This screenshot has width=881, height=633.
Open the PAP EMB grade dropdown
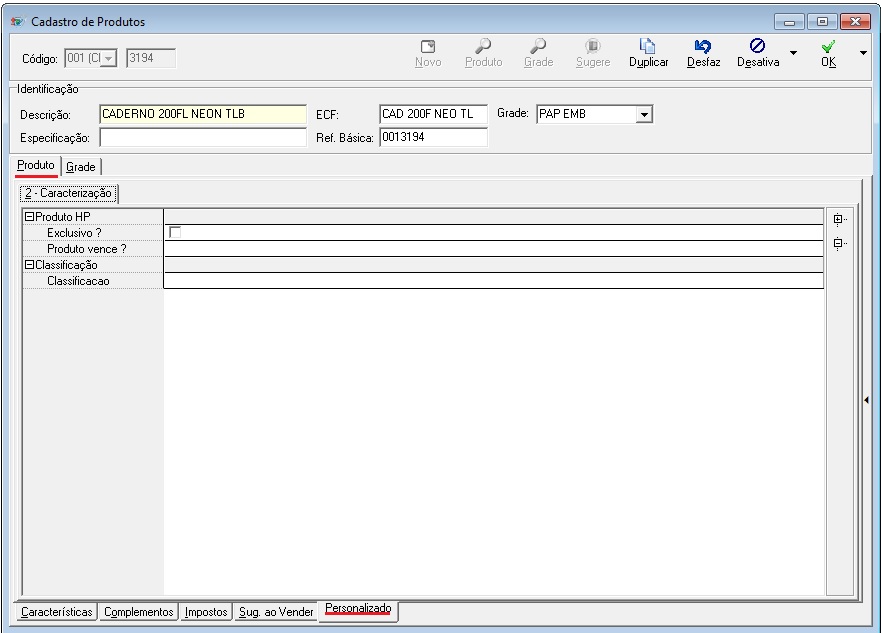(x=644, y=115)
